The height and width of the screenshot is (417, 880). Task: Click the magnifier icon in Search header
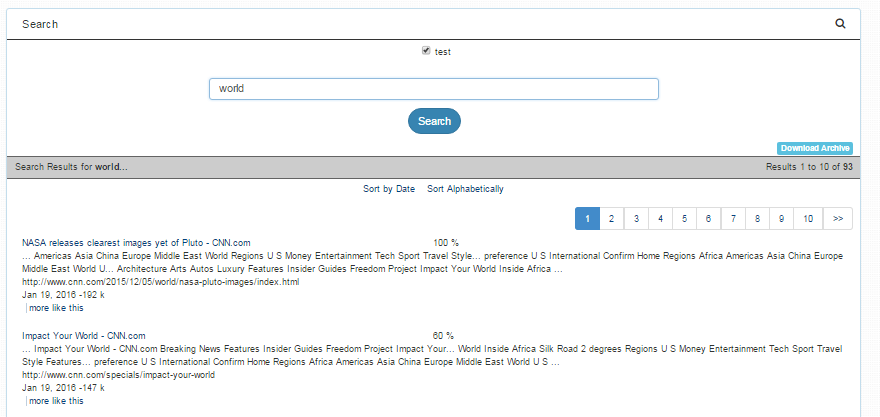(x=840, y=24)
